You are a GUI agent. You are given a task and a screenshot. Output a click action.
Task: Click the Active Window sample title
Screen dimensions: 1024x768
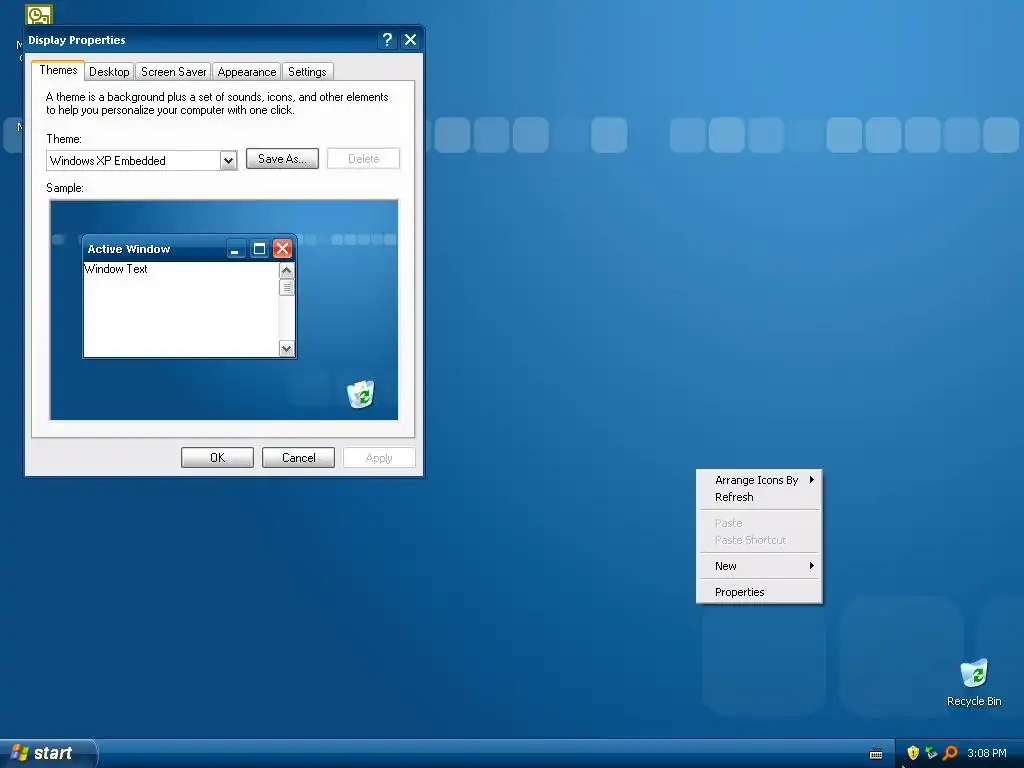pos(129,249)
